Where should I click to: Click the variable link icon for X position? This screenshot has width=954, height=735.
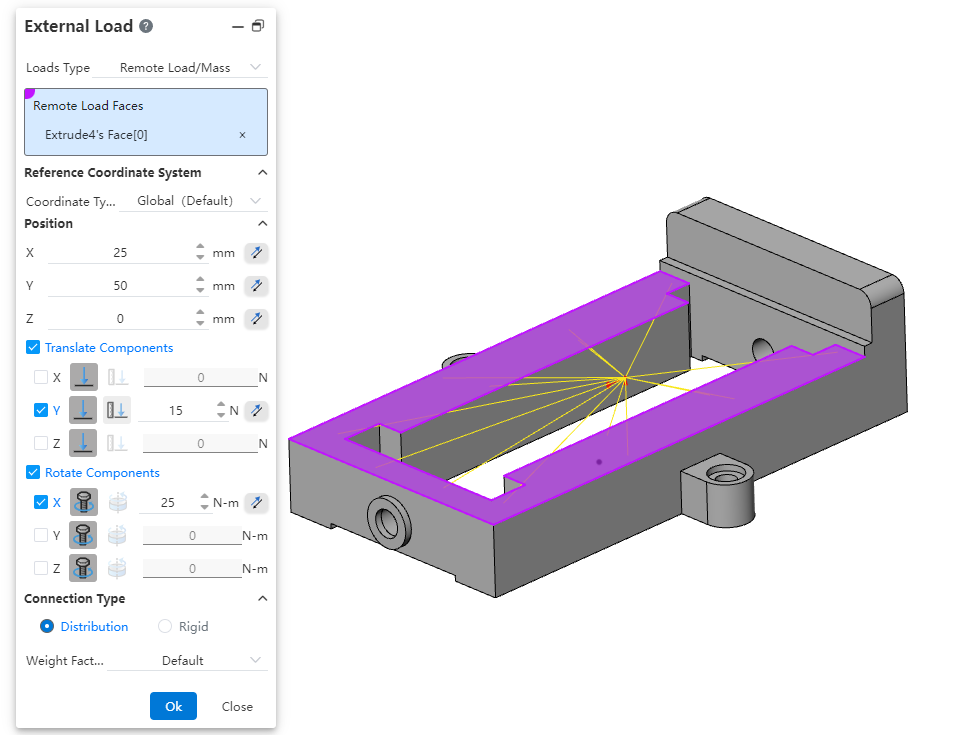point(256,253)
